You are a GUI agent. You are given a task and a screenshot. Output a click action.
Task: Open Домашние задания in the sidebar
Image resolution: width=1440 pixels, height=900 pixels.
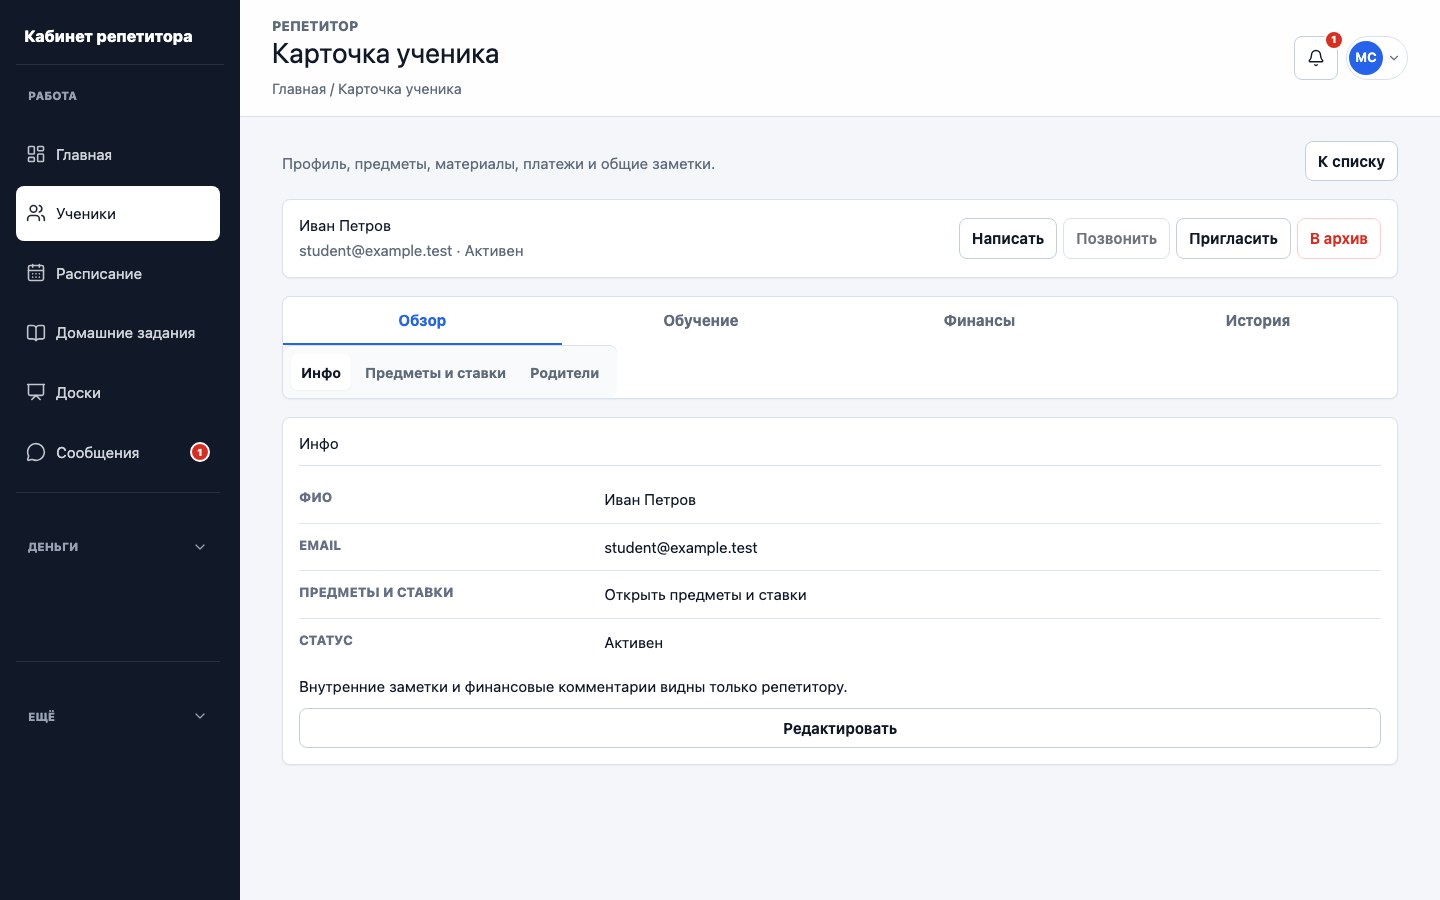point(118,333)
